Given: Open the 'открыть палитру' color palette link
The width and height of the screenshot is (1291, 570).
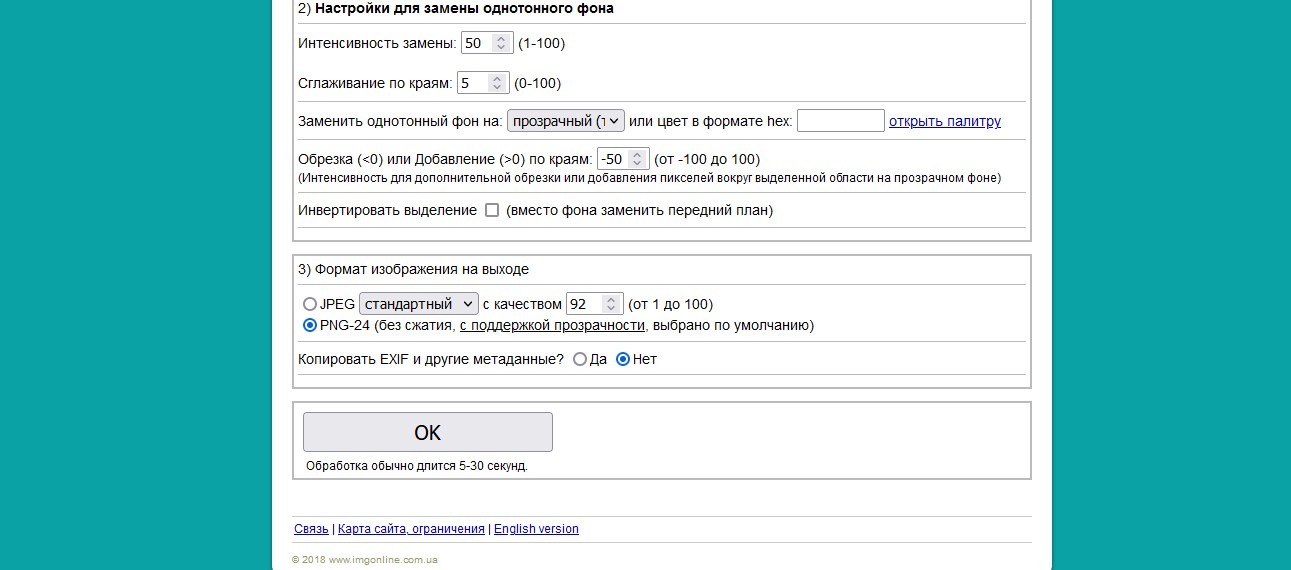Looking at the screenshot, I should 944,121.
